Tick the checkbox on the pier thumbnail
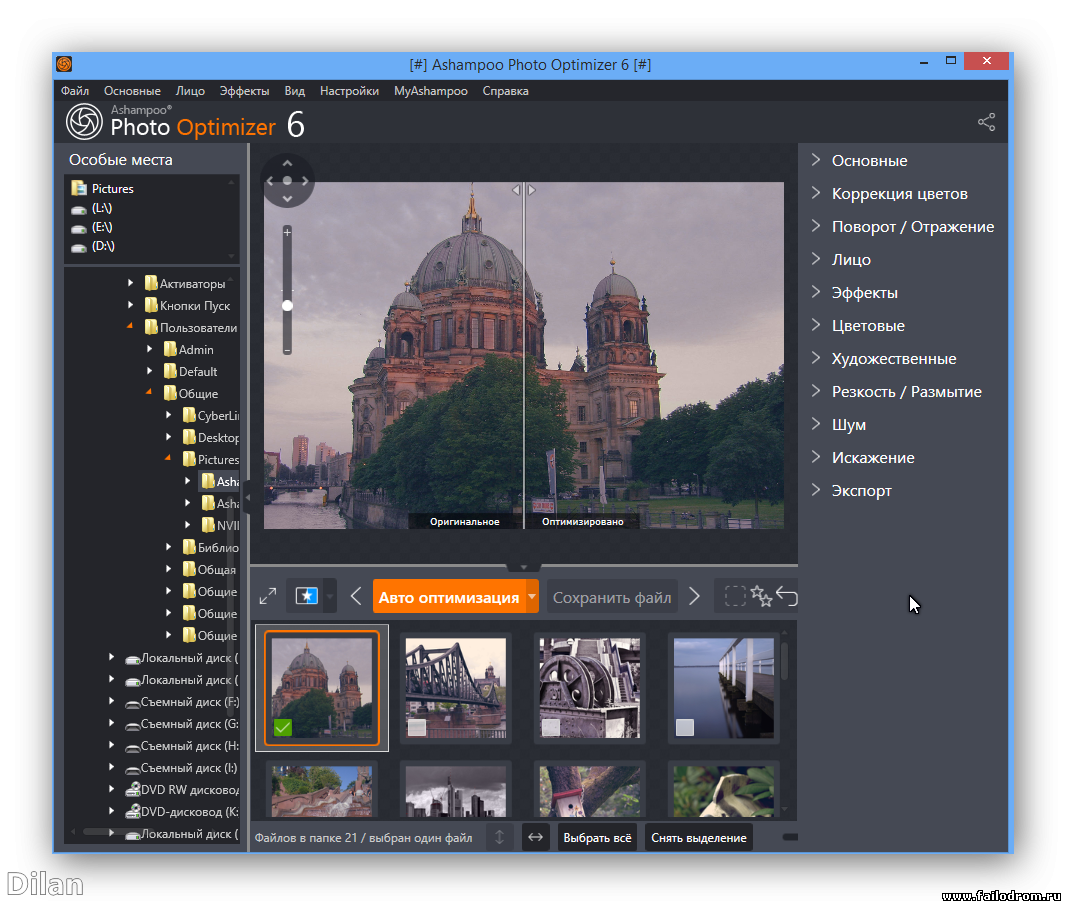Screen dimensions: 1066x906 coord(685,727)
